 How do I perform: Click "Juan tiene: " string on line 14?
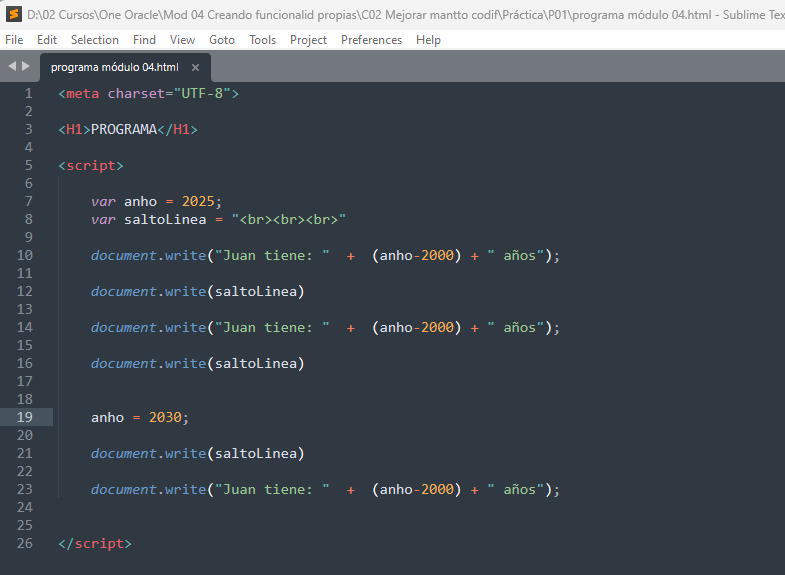pyautogui.click(x=272, y=328)
